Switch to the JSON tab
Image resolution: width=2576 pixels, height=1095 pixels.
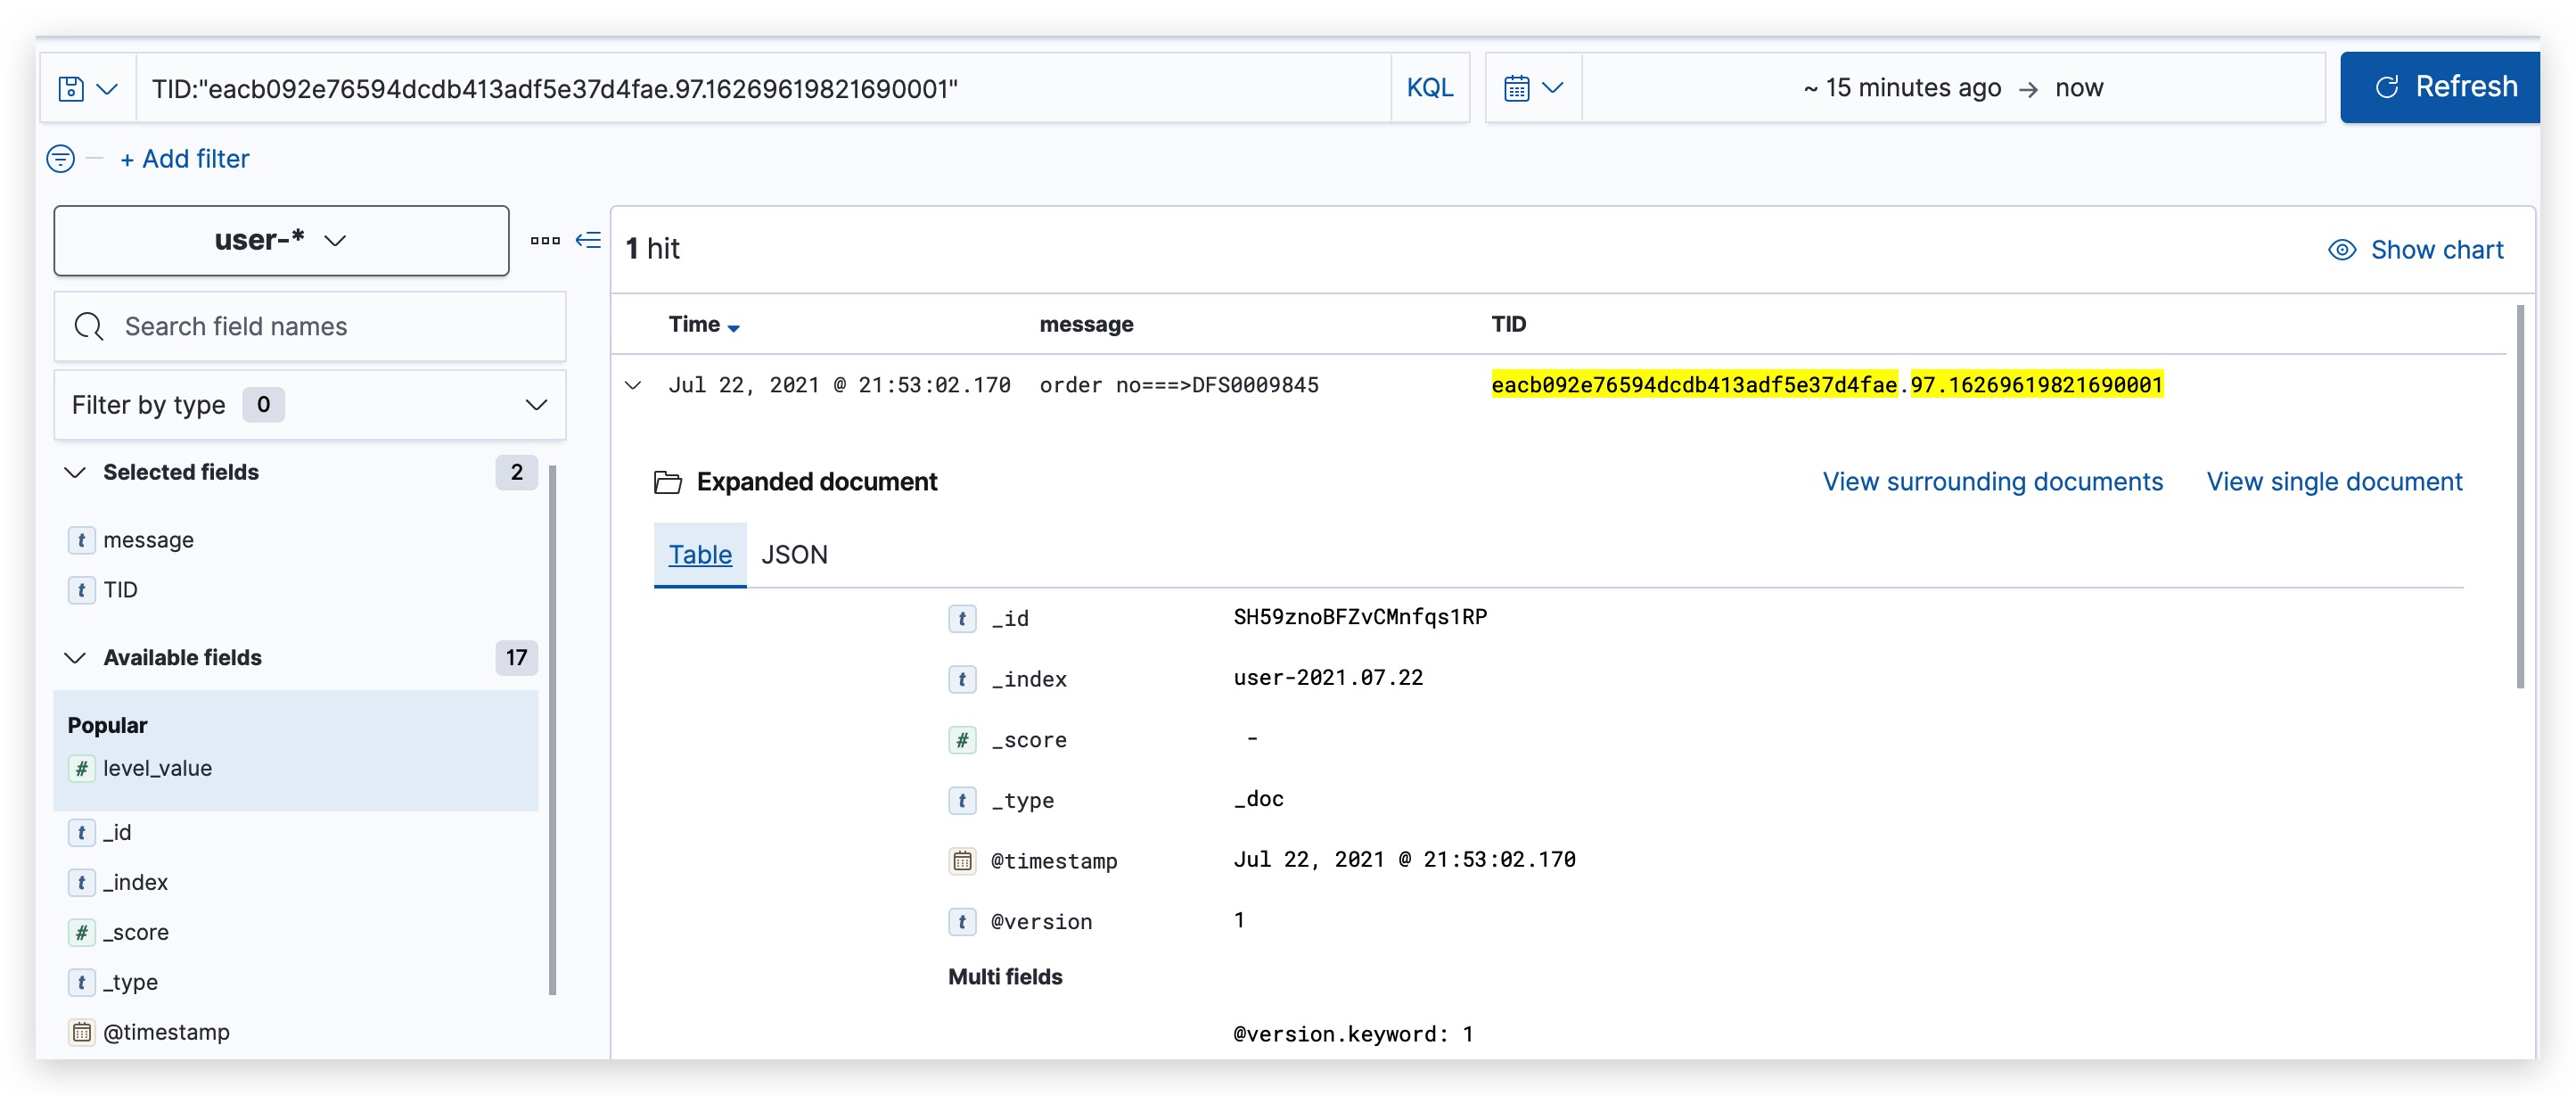coord(794,555)
